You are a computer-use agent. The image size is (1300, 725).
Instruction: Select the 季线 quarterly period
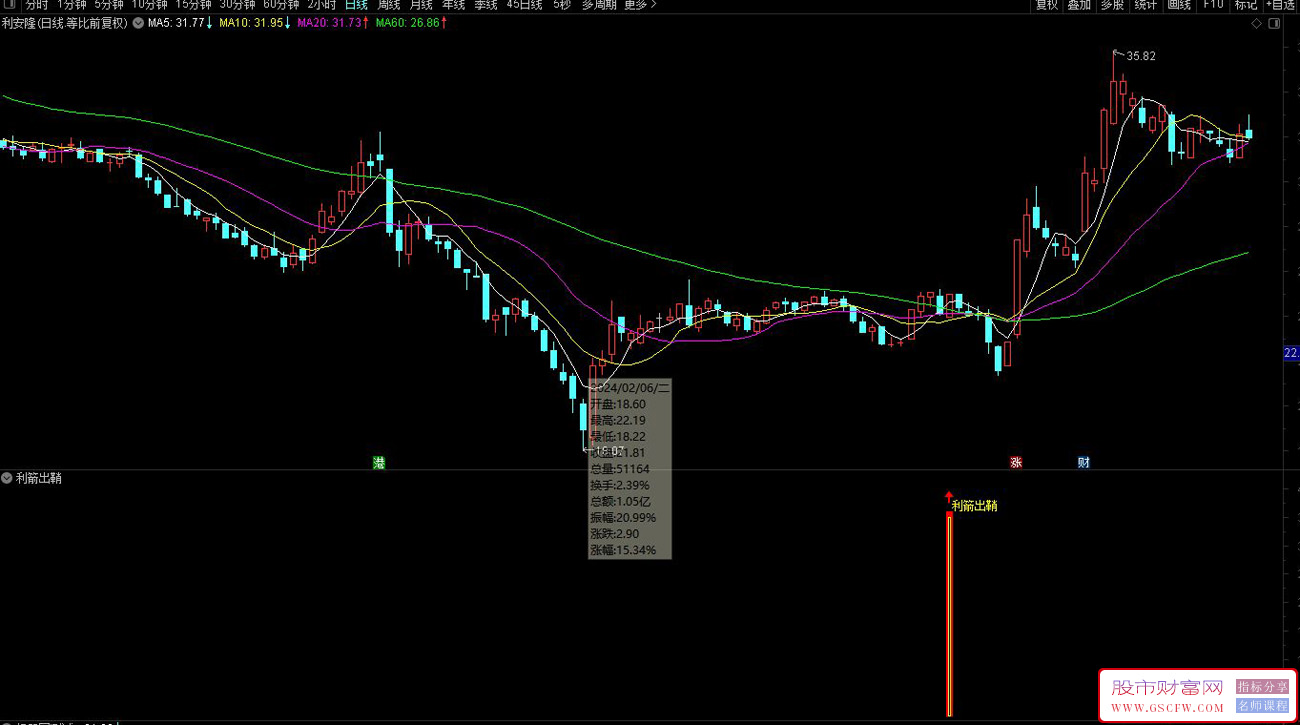coord(485,5)
